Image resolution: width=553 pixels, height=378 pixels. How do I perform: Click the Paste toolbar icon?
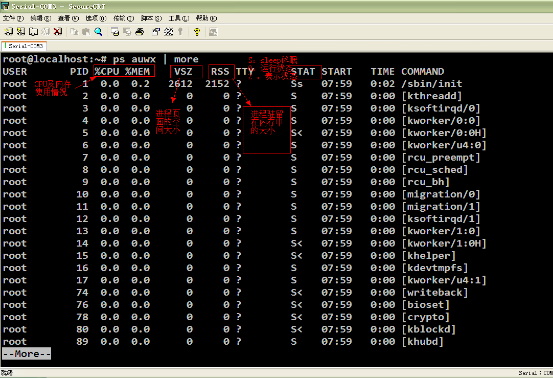point(86,32)
